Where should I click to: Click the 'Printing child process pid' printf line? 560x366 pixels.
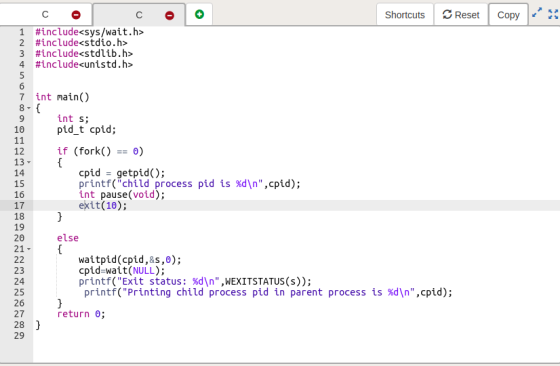coord(268,292)
